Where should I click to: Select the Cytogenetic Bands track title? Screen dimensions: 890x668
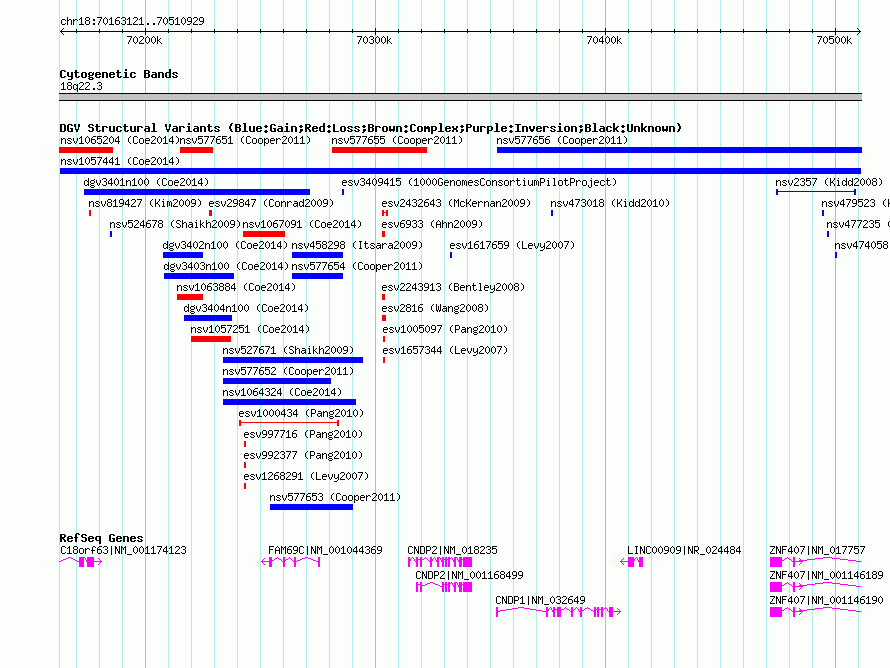[119, 74]
